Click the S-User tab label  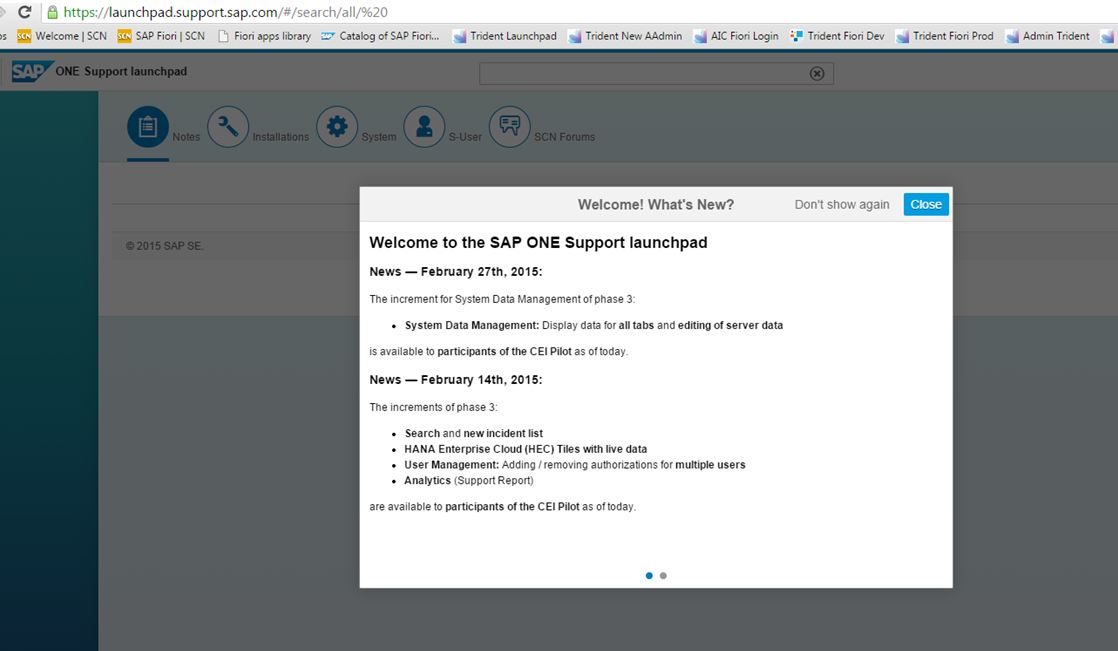point(465,137)
